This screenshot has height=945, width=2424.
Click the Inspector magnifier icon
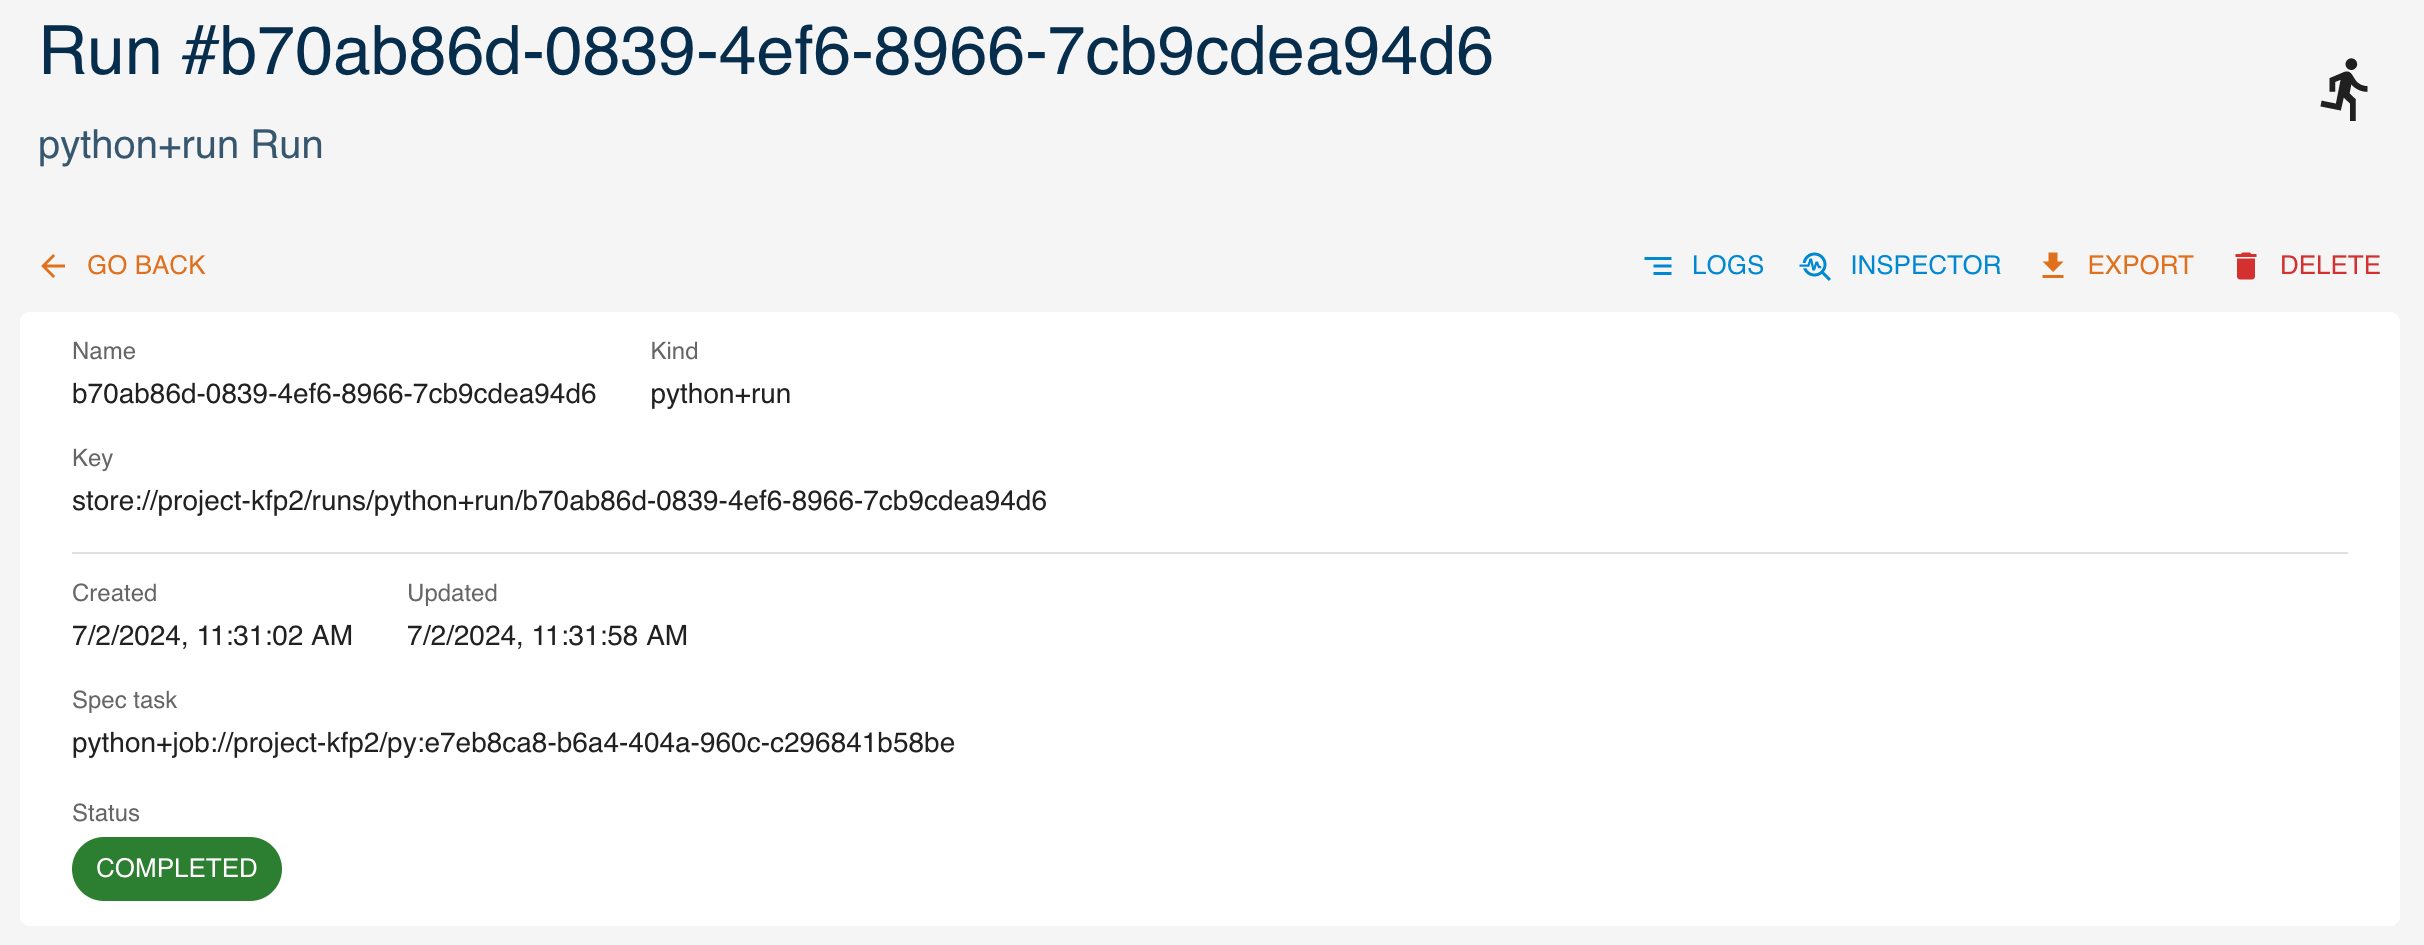(x=1815, y=266)
